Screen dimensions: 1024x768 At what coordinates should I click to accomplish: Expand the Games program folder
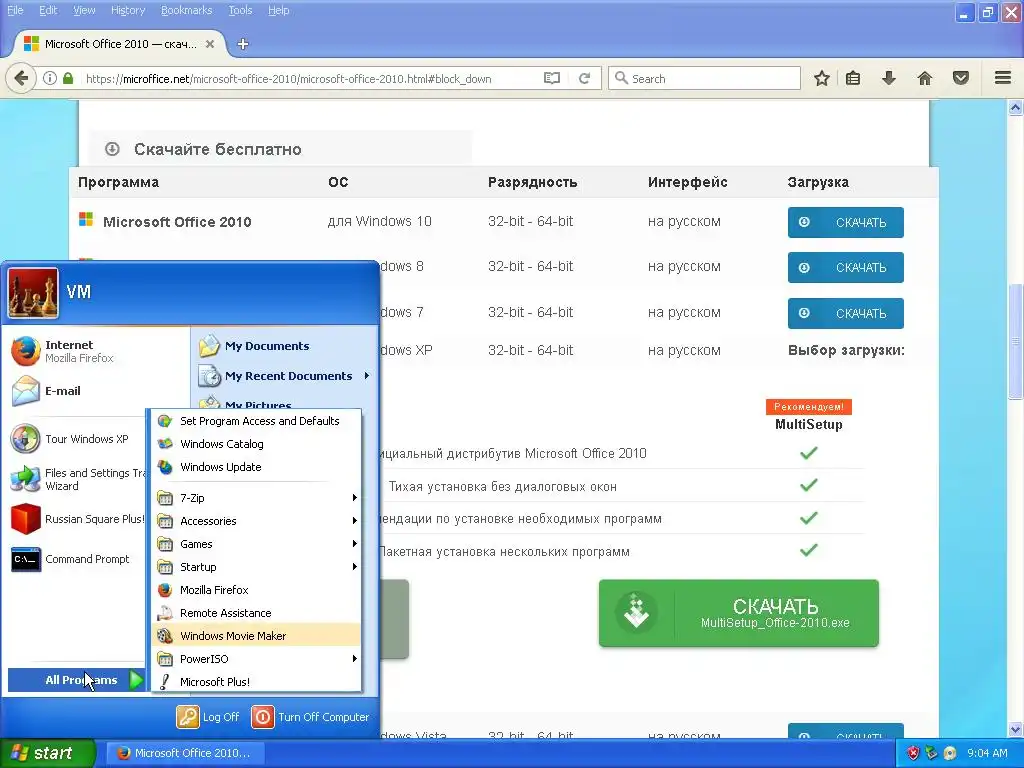coord(256,544)
